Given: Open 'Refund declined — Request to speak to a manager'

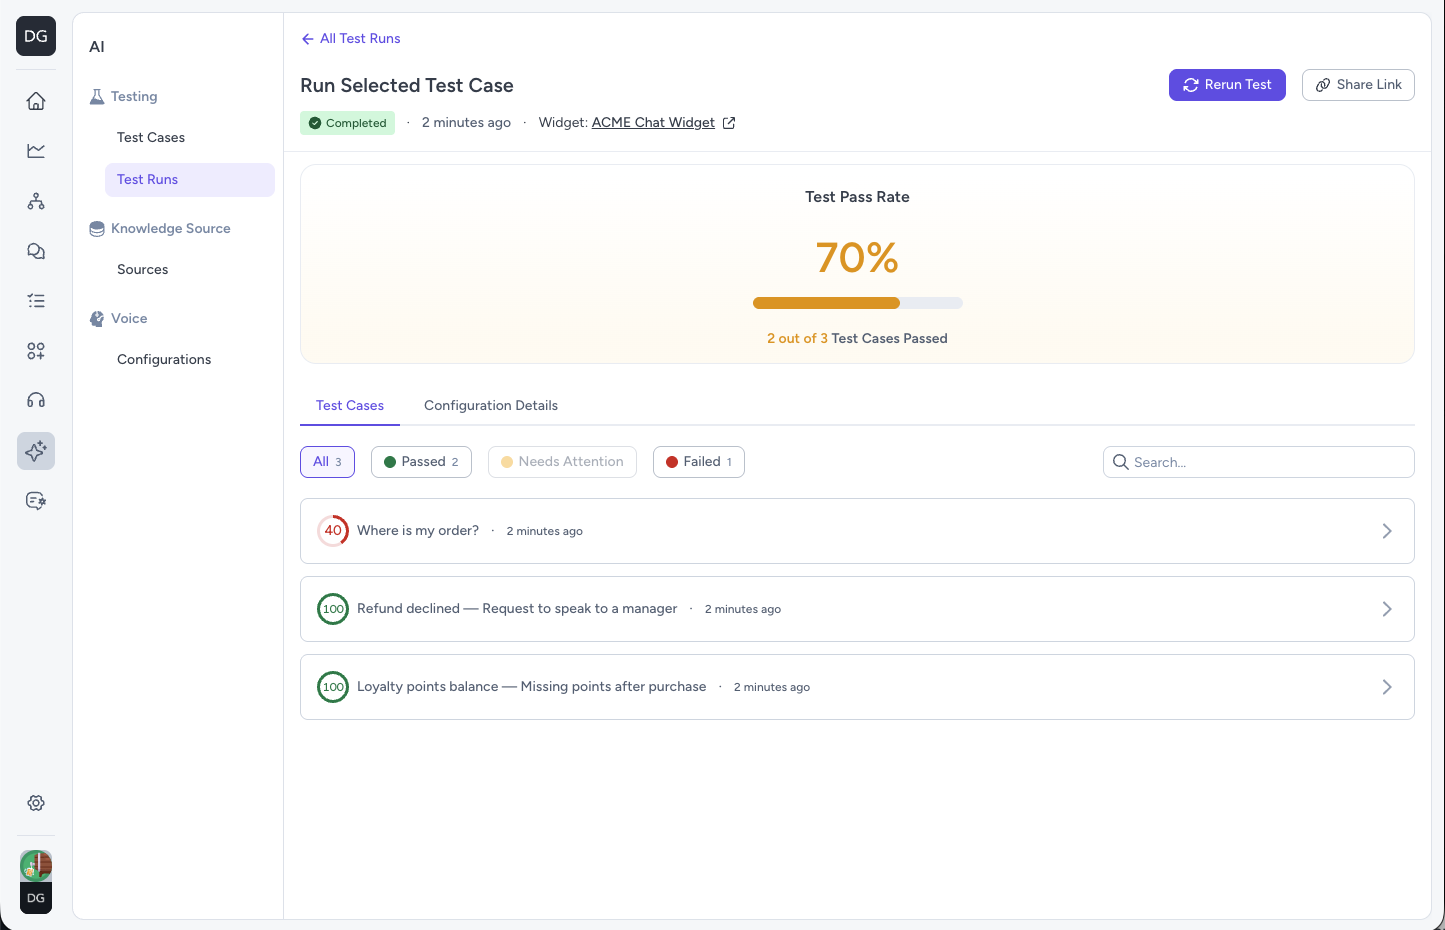Looking at the screenshot, I should (x=857, y=609).
